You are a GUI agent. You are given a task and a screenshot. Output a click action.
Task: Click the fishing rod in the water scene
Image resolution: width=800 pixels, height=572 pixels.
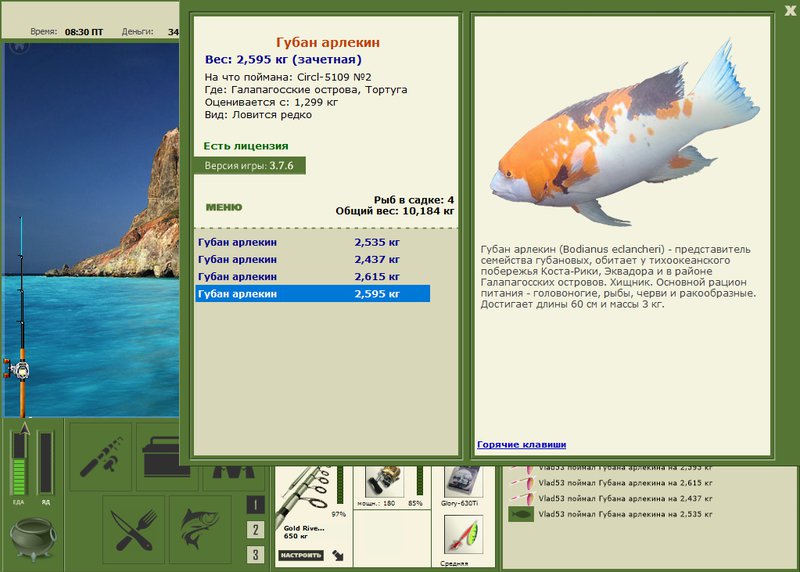[x=21, y=316]
